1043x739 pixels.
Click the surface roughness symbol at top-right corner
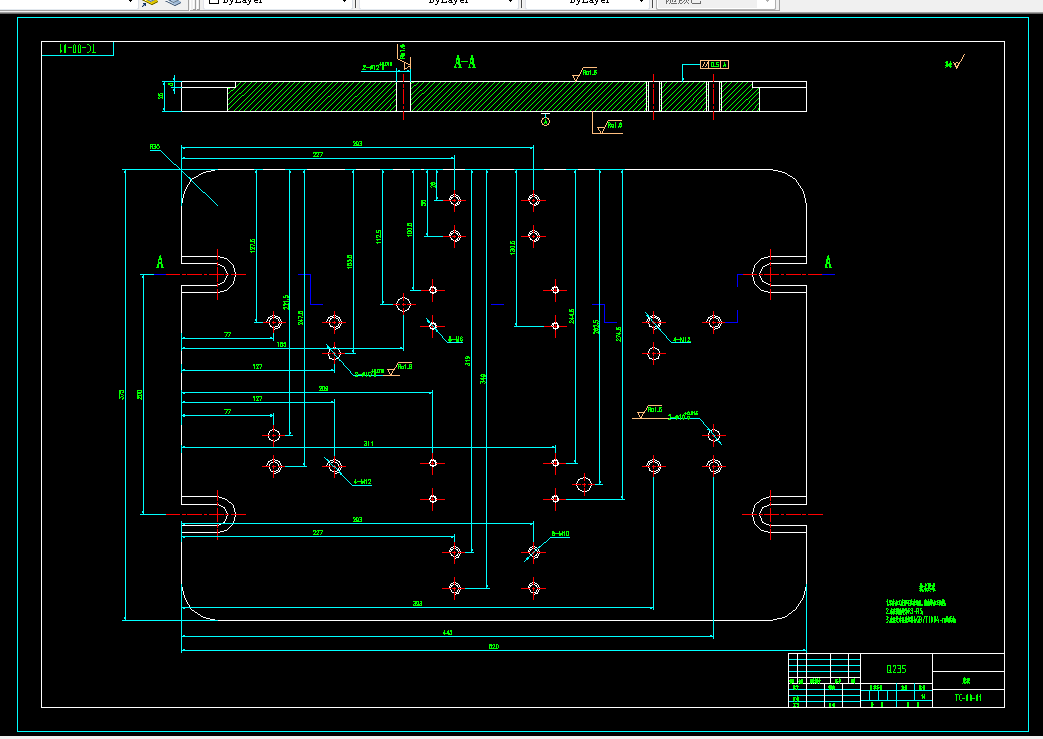954,63
